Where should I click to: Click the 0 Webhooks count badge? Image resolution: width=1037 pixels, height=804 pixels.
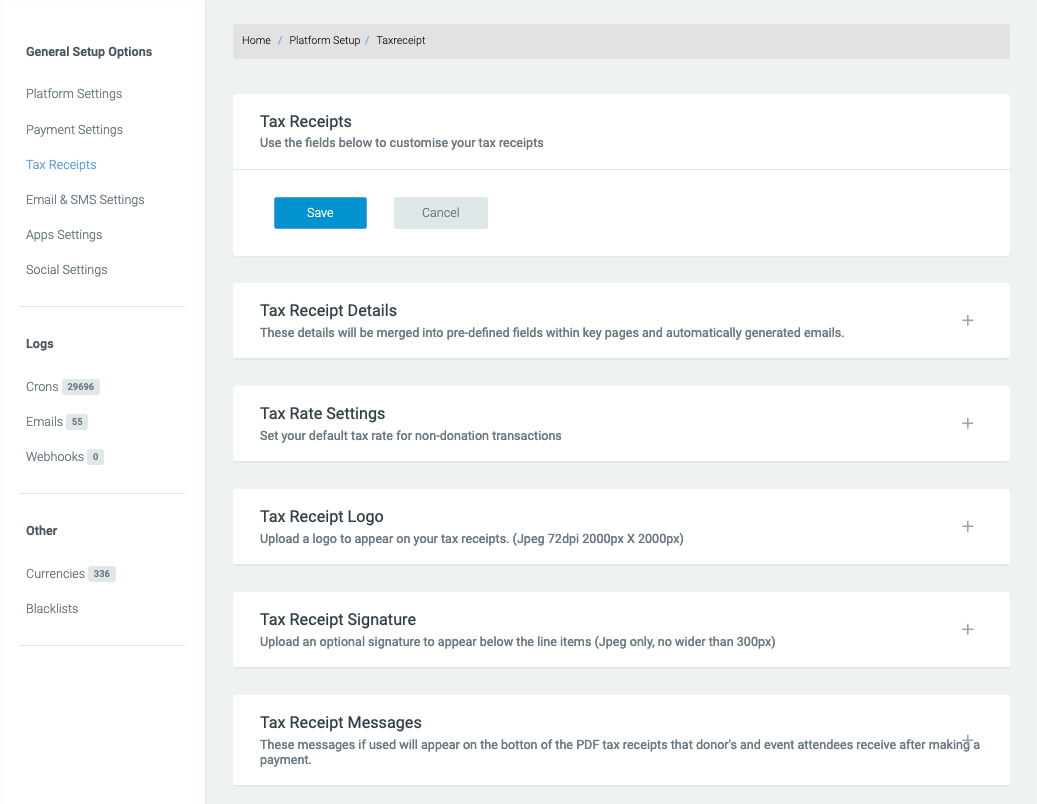pos(95,457)
